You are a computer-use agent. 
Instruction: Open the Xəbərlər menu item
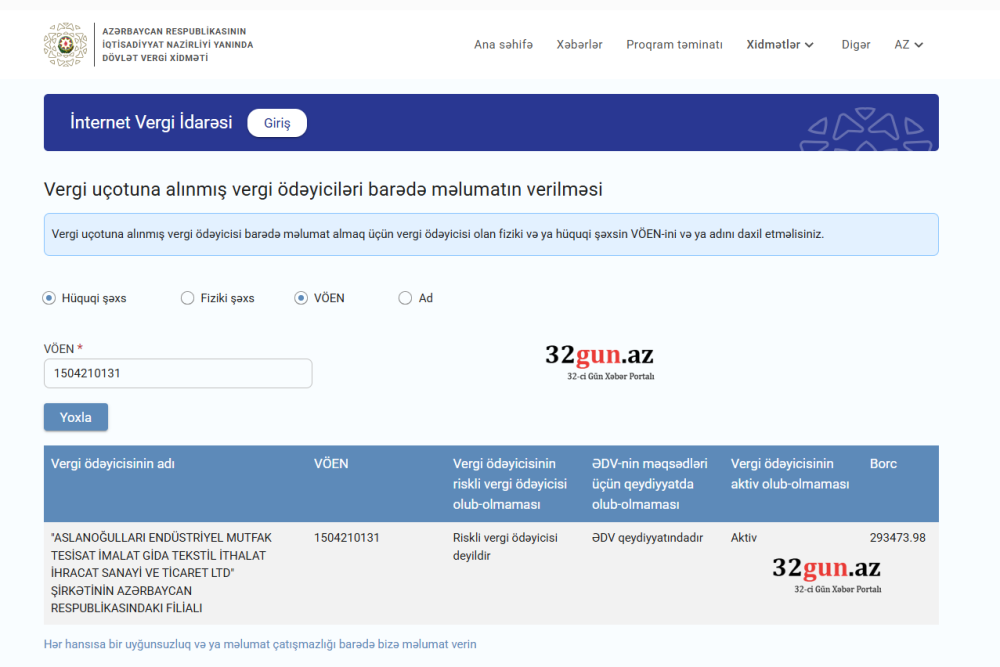tap(579, 45)
